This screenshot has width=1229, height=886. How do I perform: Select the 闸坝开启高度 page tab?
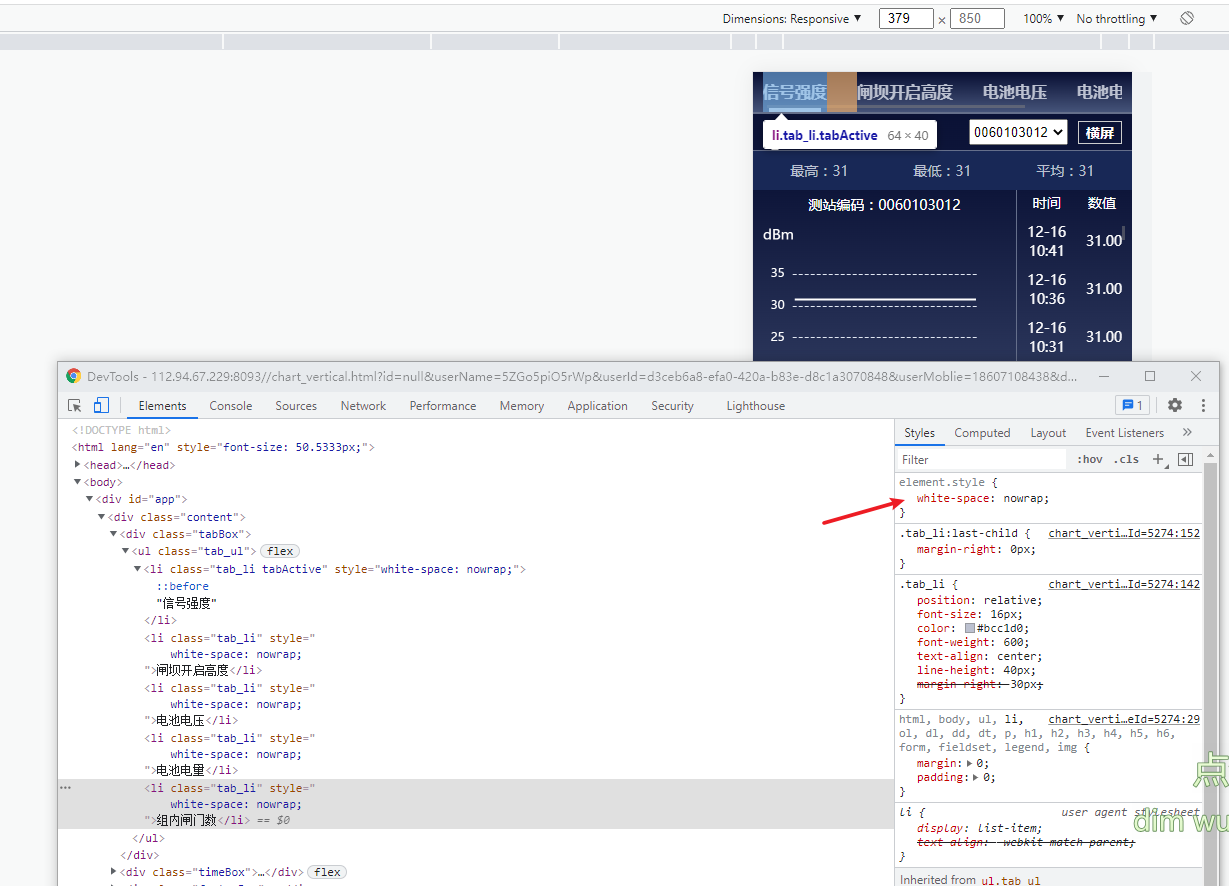pos(905,92)
